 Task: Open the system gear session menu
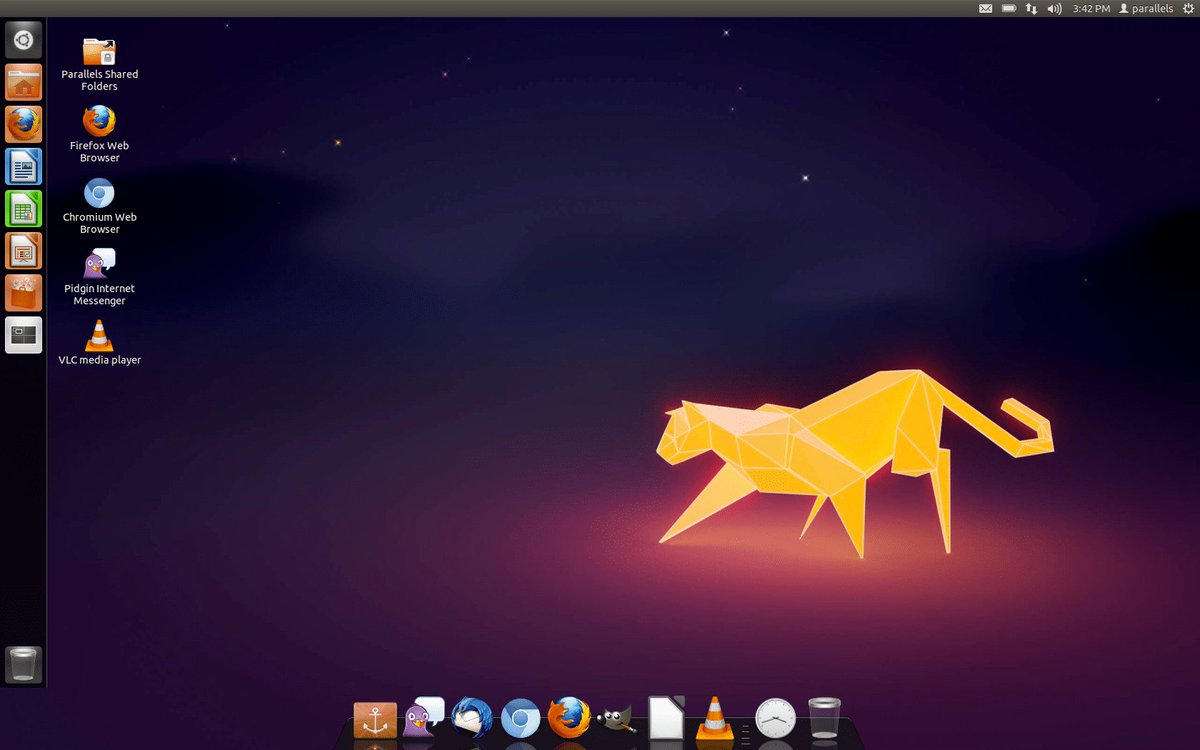click(x=1187, y=8)
